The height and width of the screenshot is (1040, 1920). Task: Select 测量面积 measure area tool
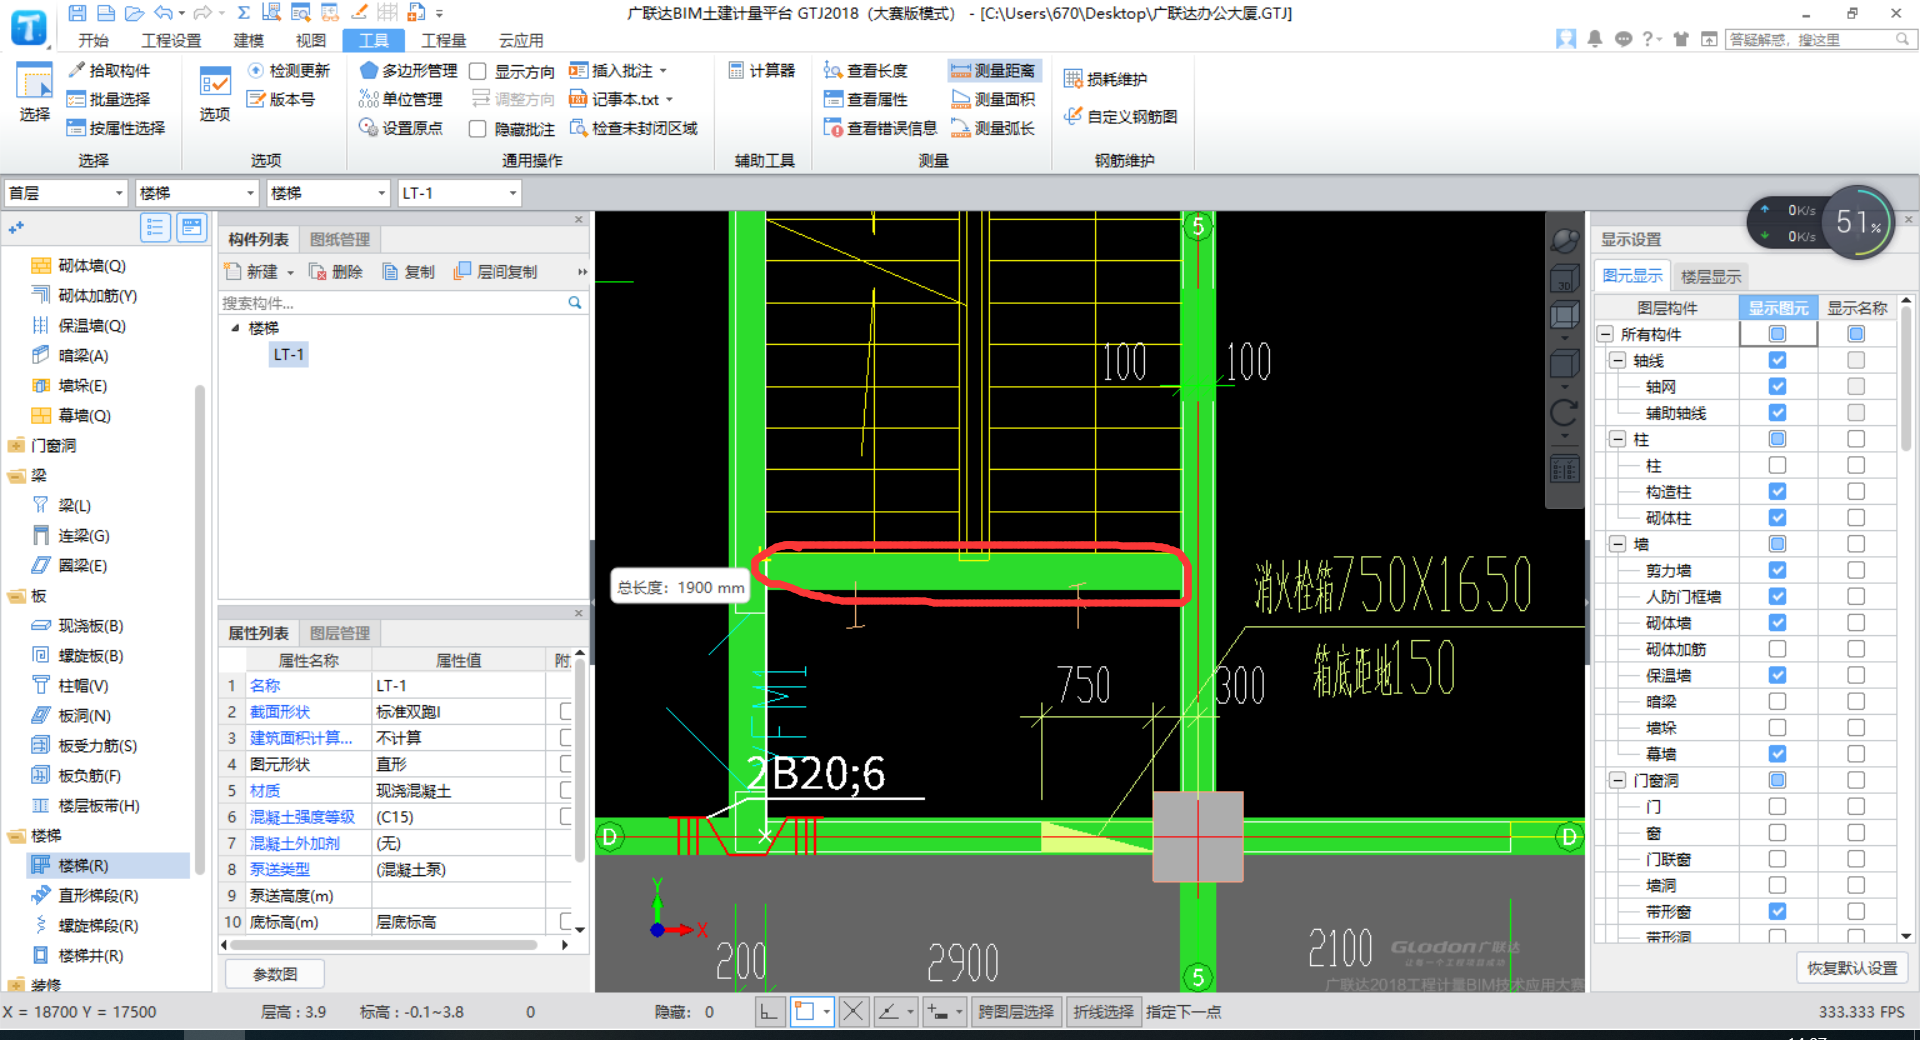994,99
